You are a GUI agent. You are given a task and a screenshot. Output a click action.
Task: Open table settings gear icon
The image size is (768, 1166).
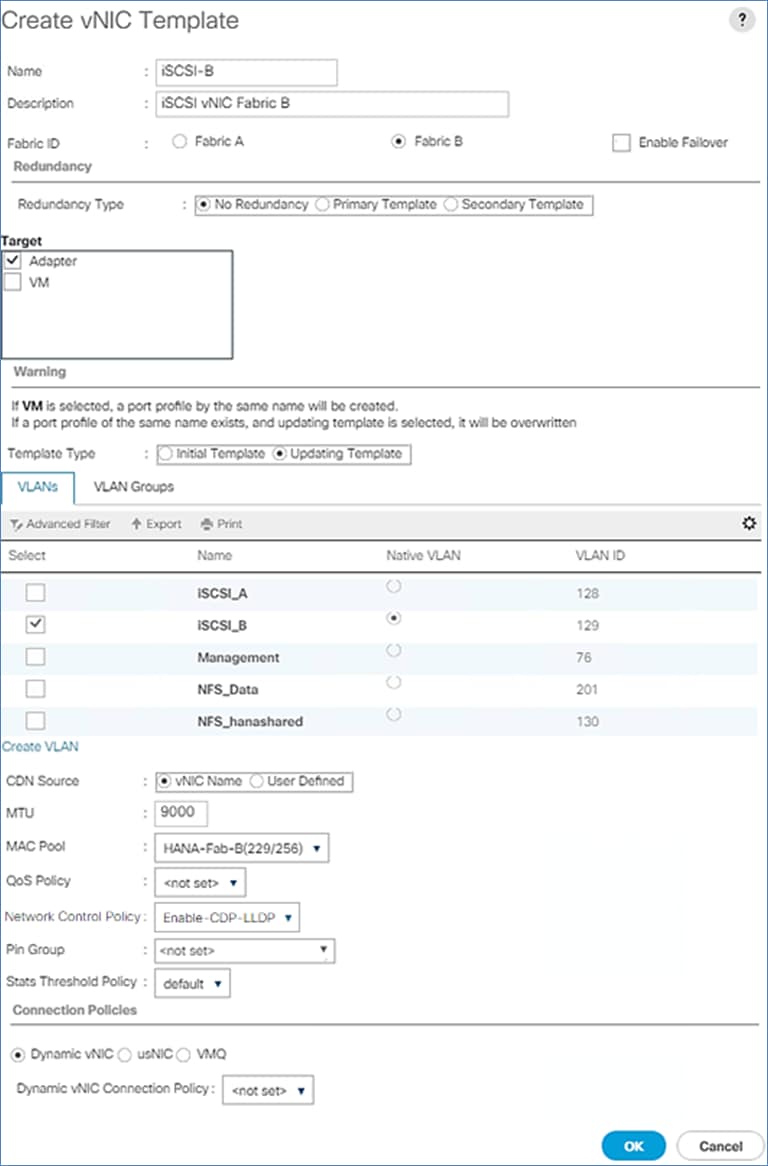(x=749, y=524)
